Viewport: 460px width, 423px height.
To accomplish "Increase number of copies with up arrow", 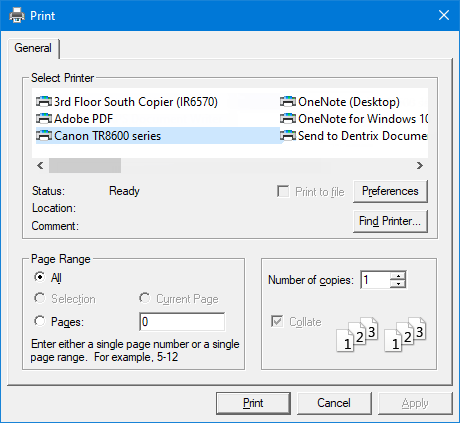I will coord(398,276).
